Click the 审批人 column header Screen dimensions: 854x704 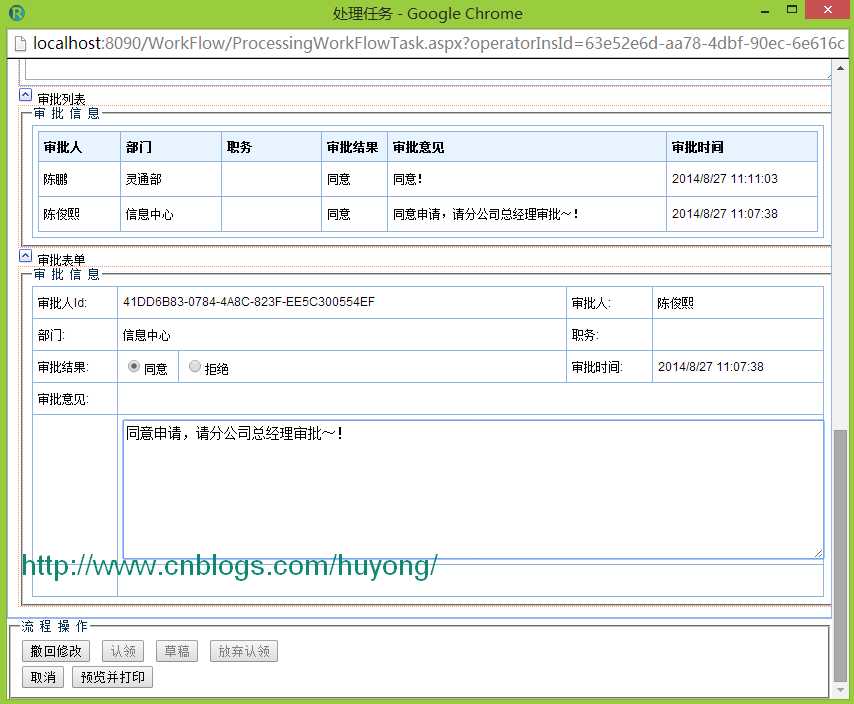[80, 147]
